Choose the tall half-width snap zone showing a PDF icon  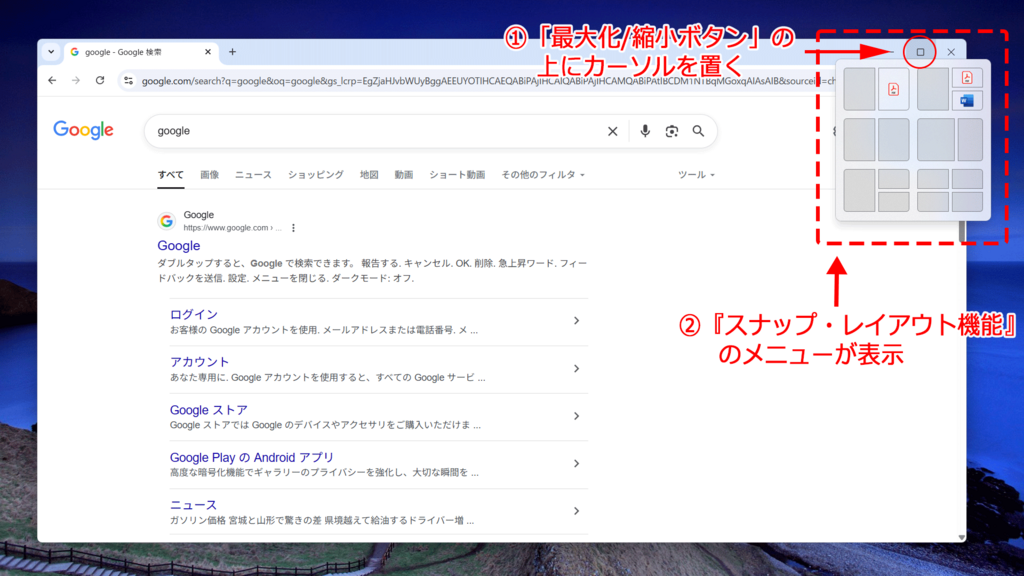[893, 89]
